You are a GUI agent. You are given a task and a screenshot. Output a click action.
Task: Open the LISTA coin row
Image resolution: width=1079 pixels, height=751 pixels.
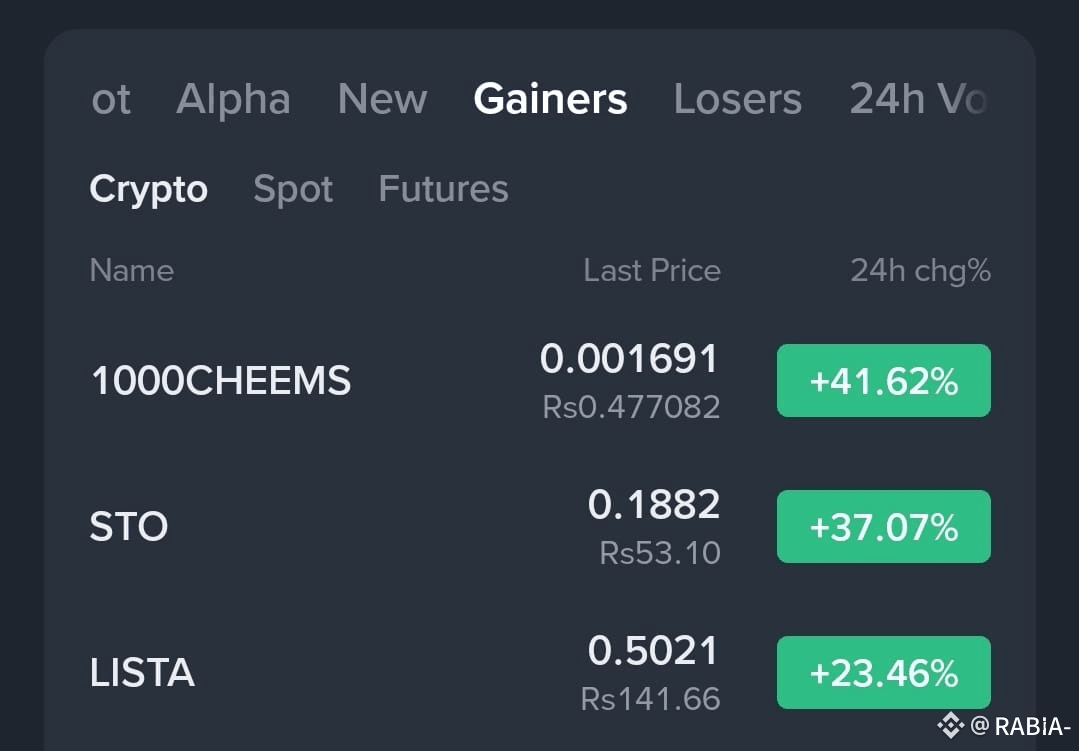tap(540, 673)
